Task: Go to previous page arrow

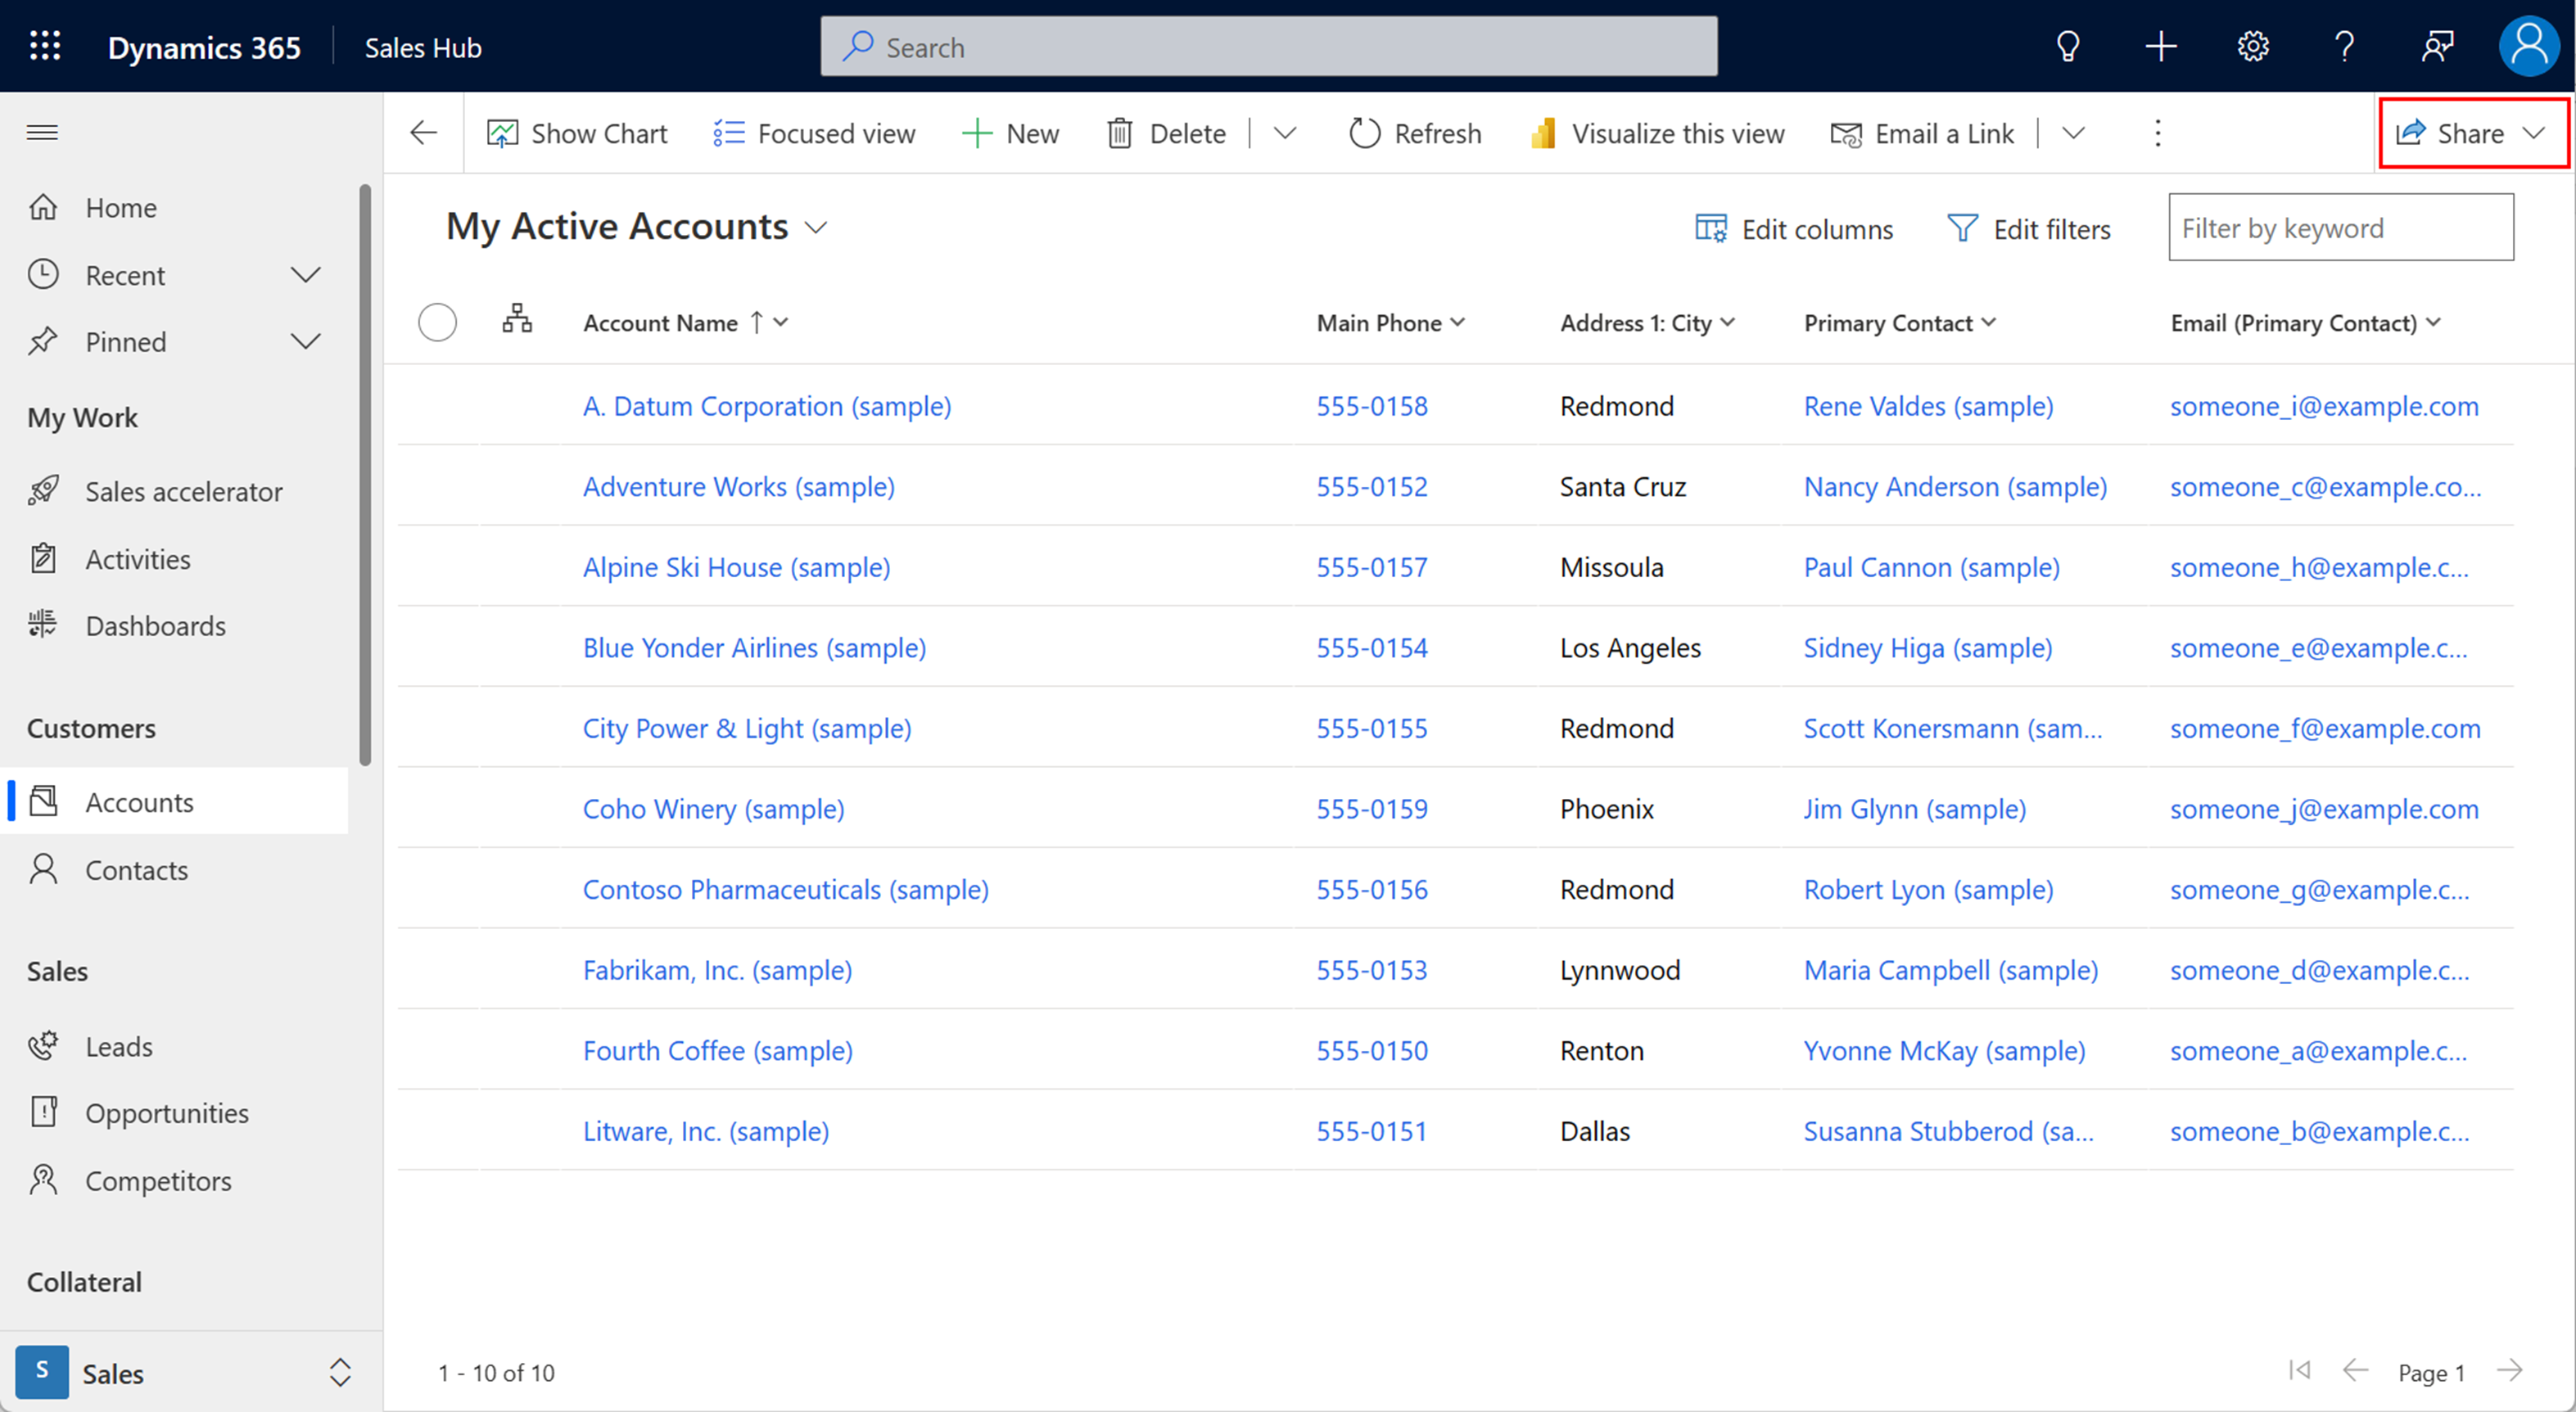Action: coord(2355,1370)
